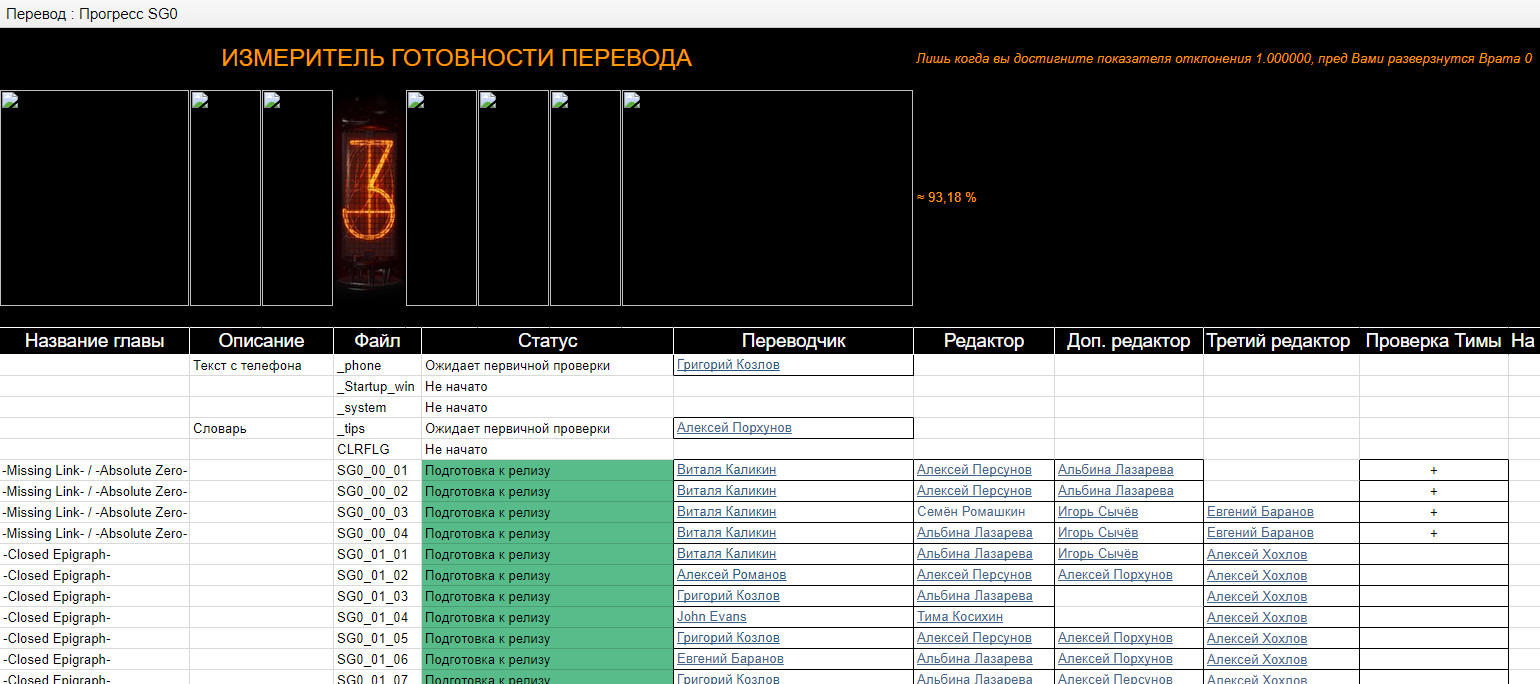Viewport: 1540px width, 684px height.
Task: Select the Проверка Тимы column header
Action: (x=1433, y=341)
